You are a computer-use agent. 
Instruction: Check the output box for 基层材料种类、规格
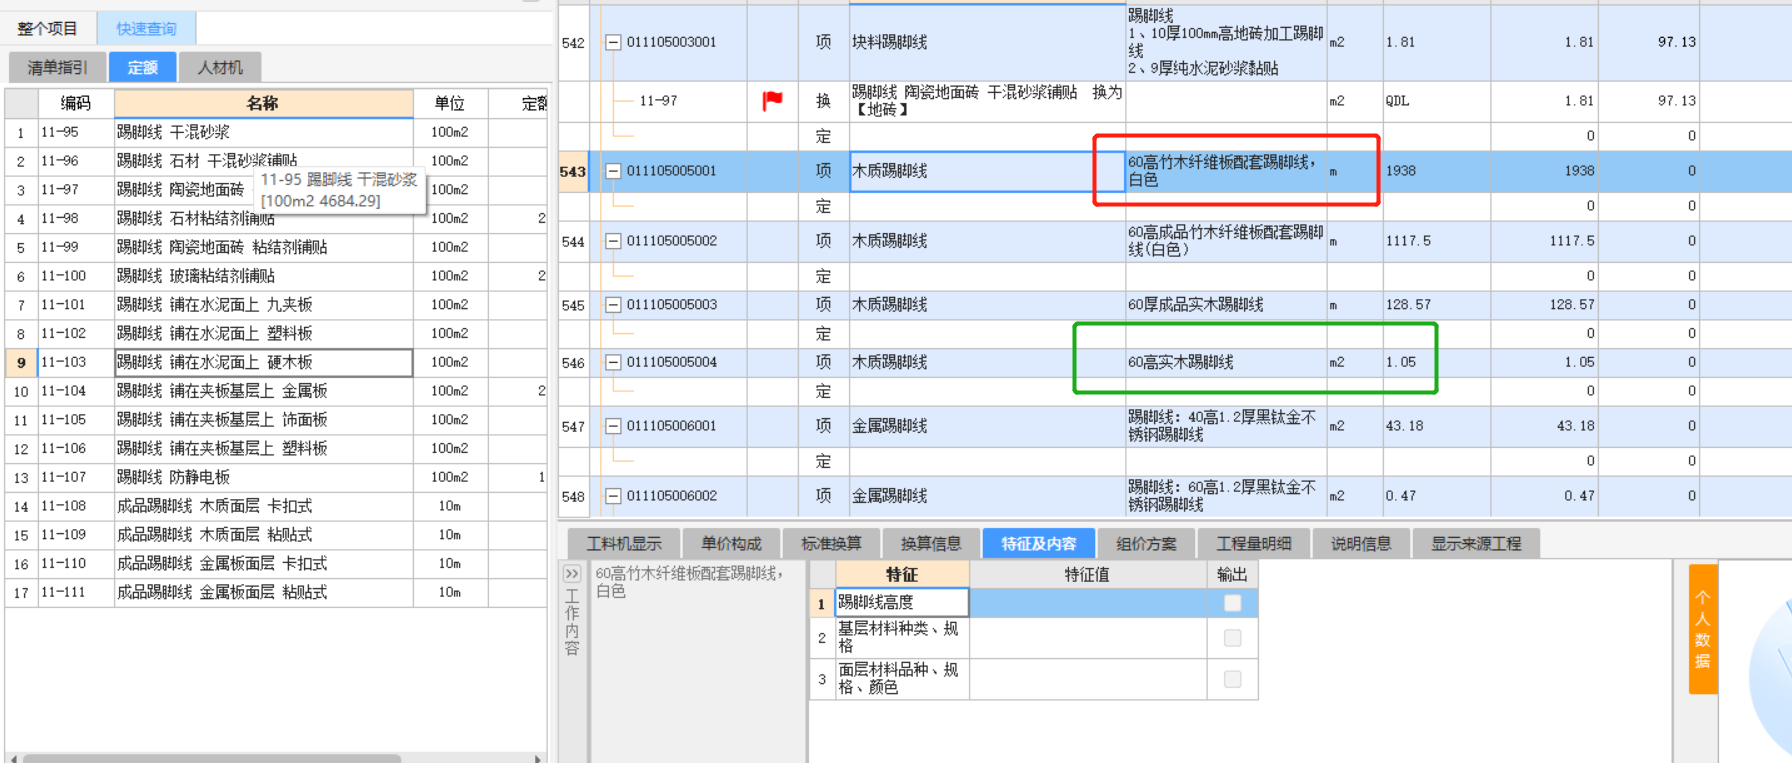click(x=1232, y=637)
